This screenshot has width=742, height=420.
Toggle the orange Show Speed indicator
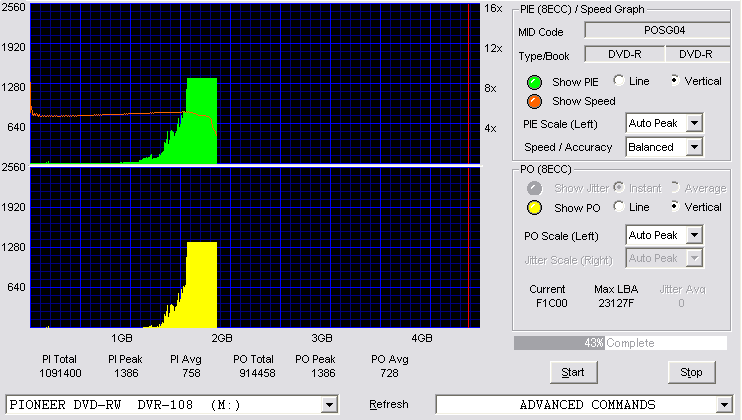(x=534, y=101)
